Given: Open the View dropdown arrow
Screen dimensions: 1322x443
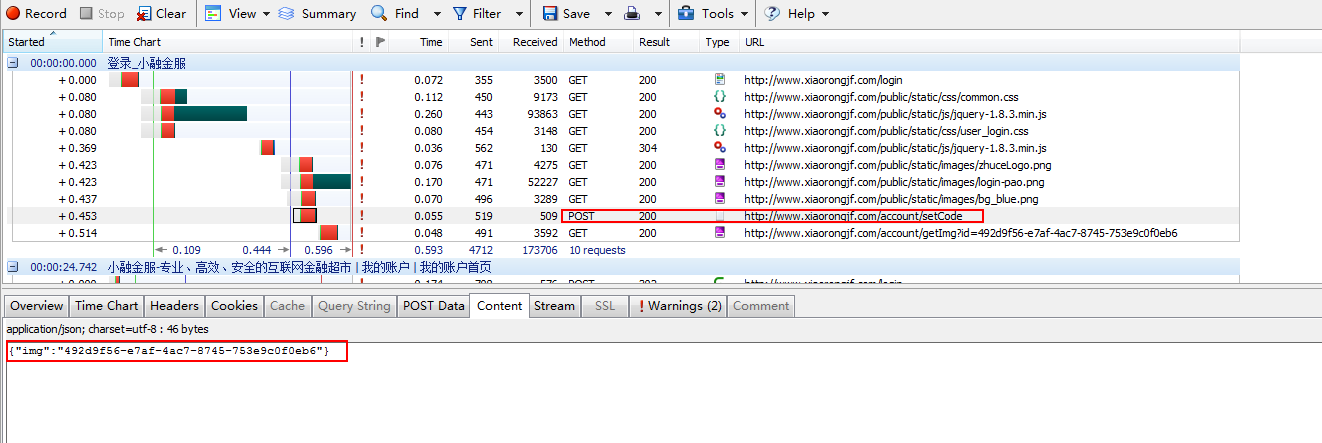Looking at the screenshot, I should [x=266, y=14].
